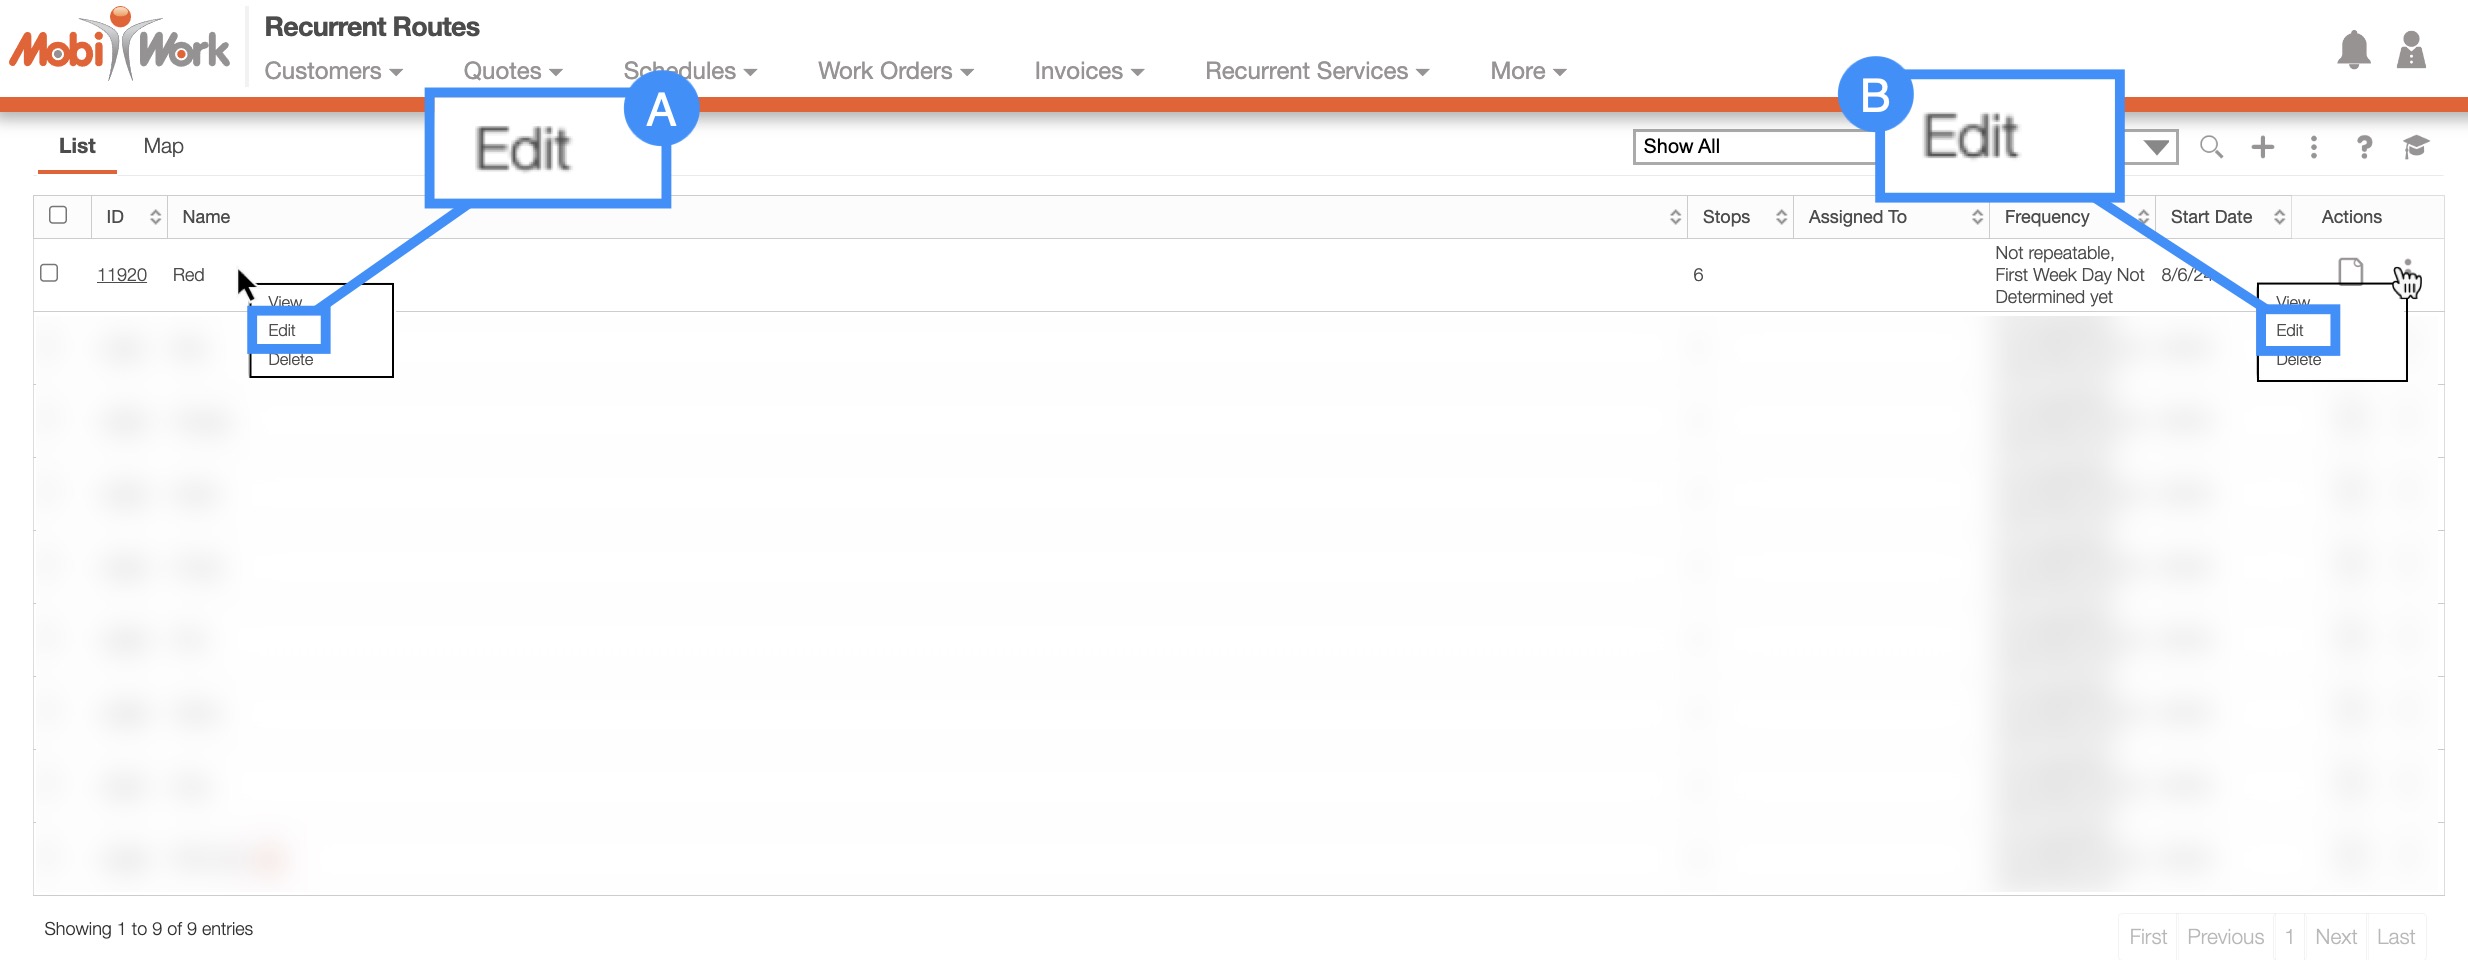This screenshot has width=2468, height=960.
Task: Click the plus icon to add route
Action: [x=2262, y=147]
